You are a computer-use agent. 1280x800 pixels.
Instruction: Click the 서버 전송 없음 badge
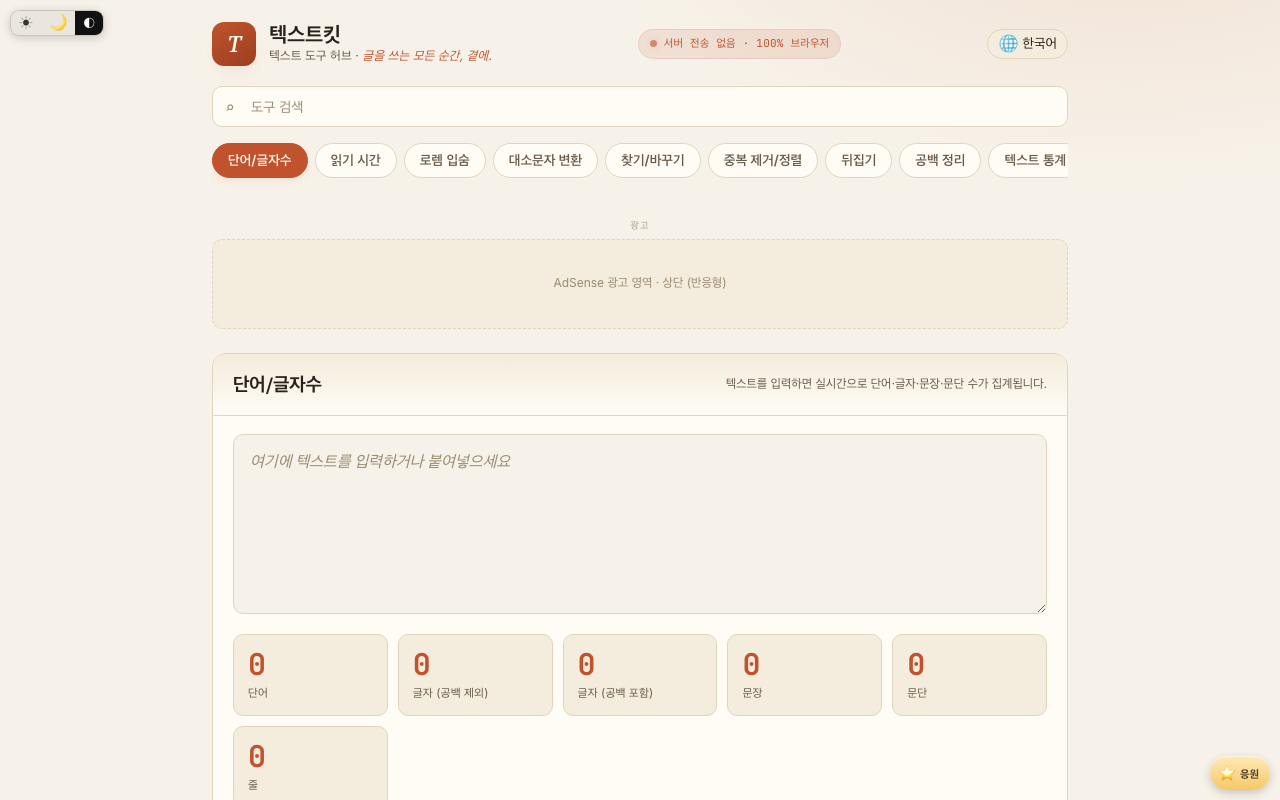[x=739, y=44]
